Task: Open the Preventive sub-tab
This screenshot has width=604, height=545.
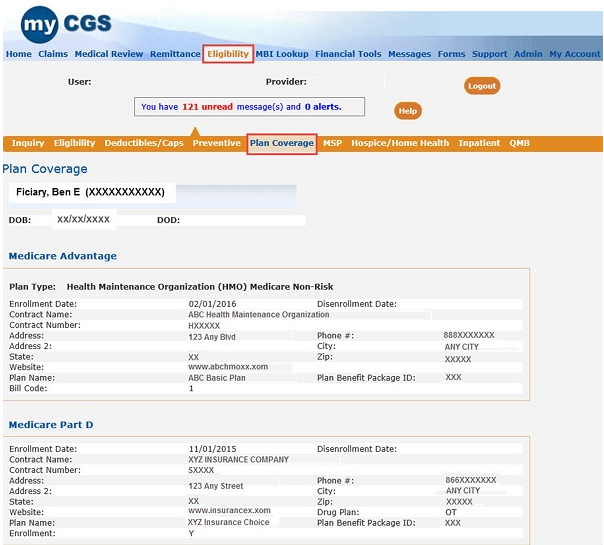Action: [217, 143]
